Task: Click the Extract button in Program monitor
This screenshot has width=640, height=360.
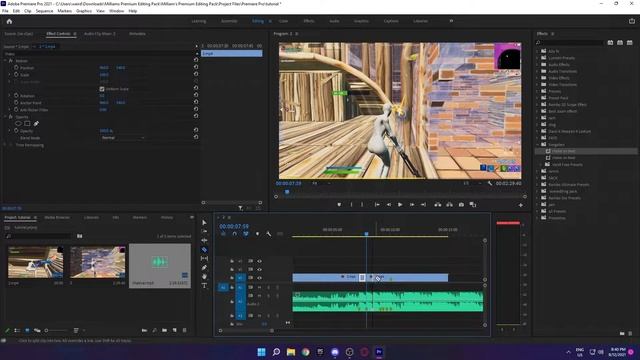Action: point(449,204)
